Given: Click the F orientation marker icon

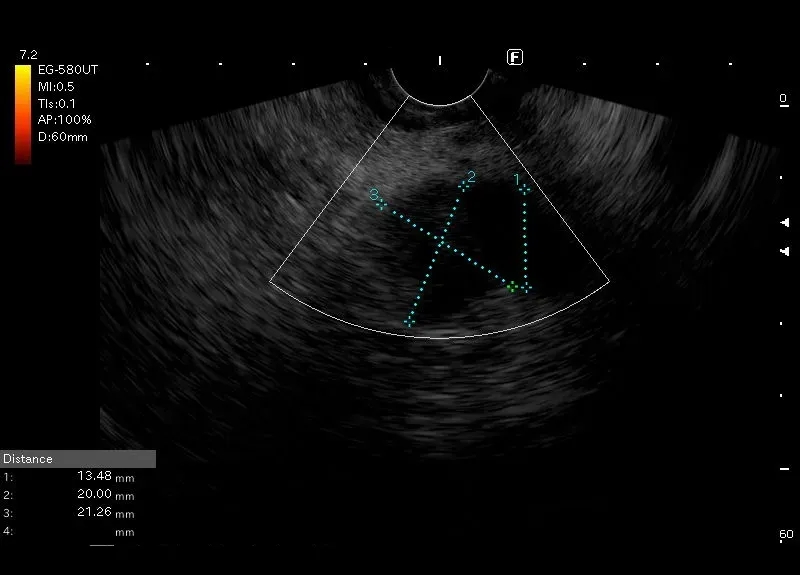Looking at the screenshot, I should (515, 57).
